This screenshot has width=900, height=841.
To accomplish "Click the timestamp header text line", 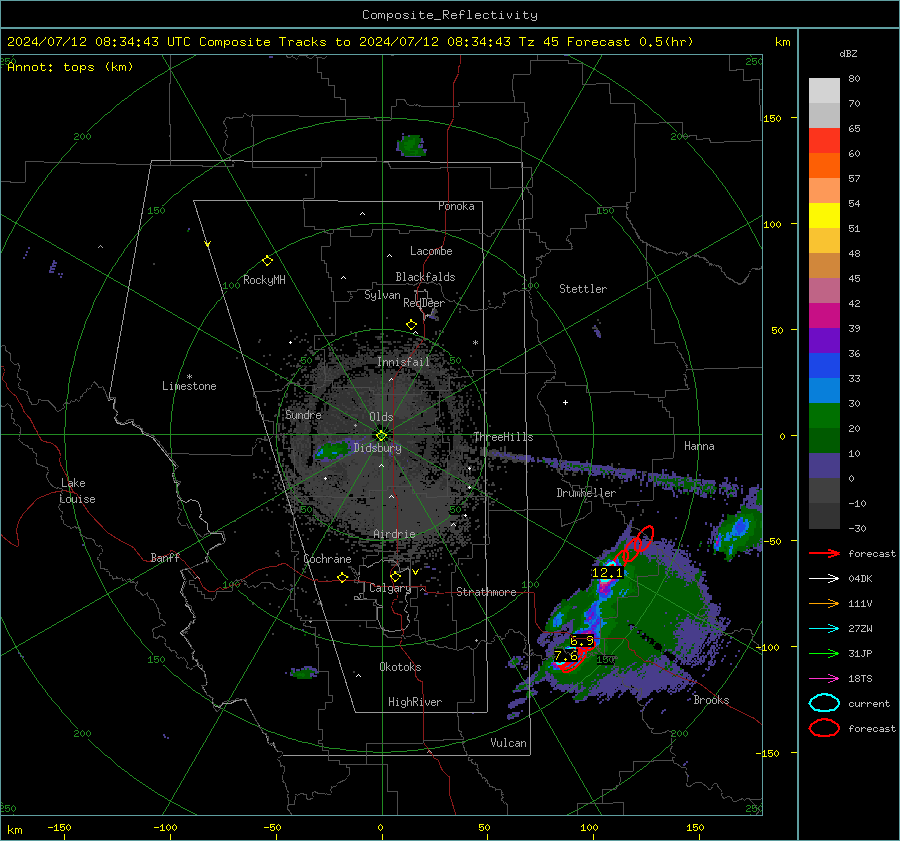I will click(x=350, y=42).
